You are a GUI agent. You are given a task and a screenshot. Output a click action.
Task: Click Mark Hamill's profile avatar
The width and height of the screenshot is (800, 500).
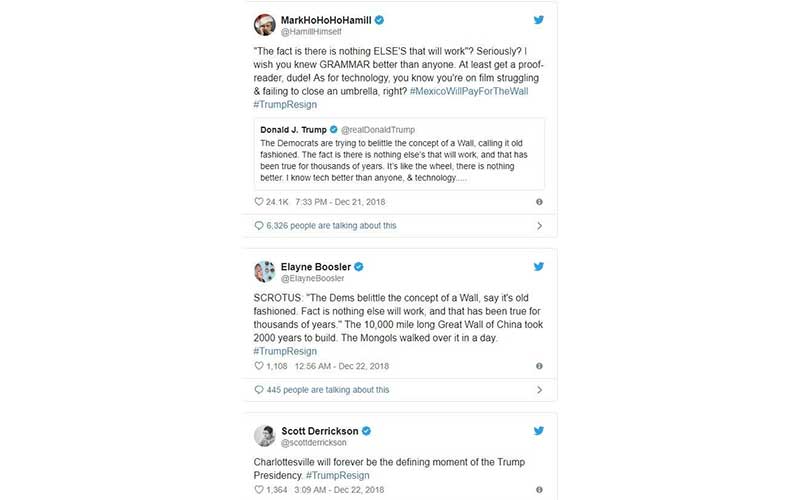(x=265, y=25)
